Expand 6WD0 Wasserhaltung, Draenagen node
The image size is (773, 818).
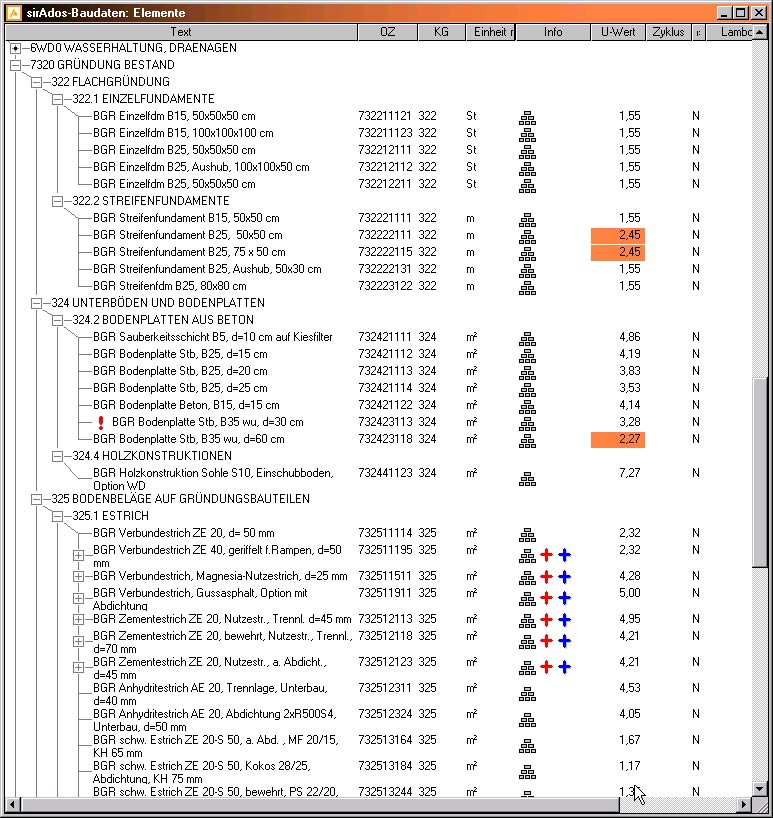[15, 48]
